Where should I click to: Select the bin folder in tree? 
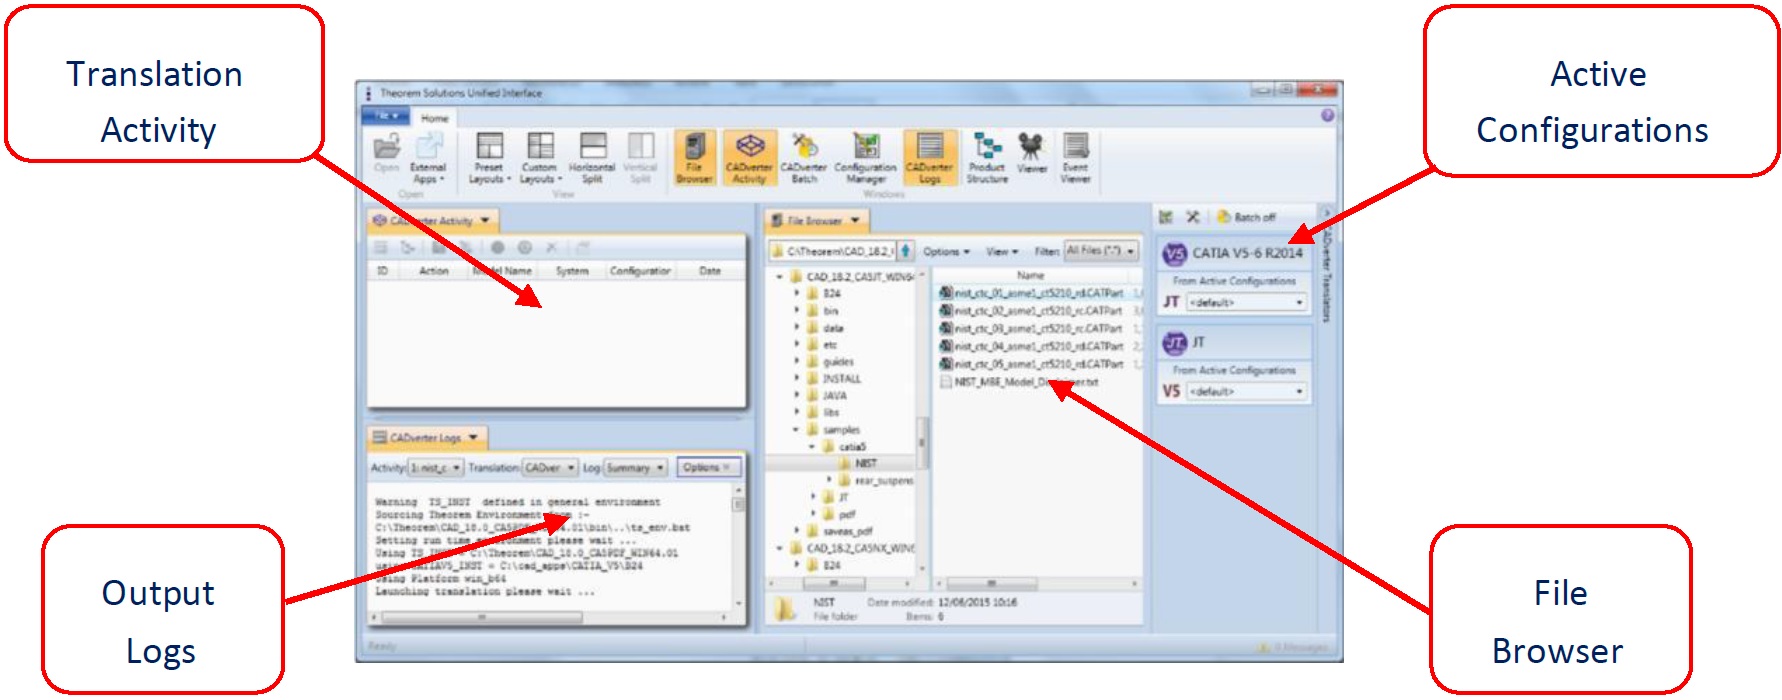(x=831, y=311)
